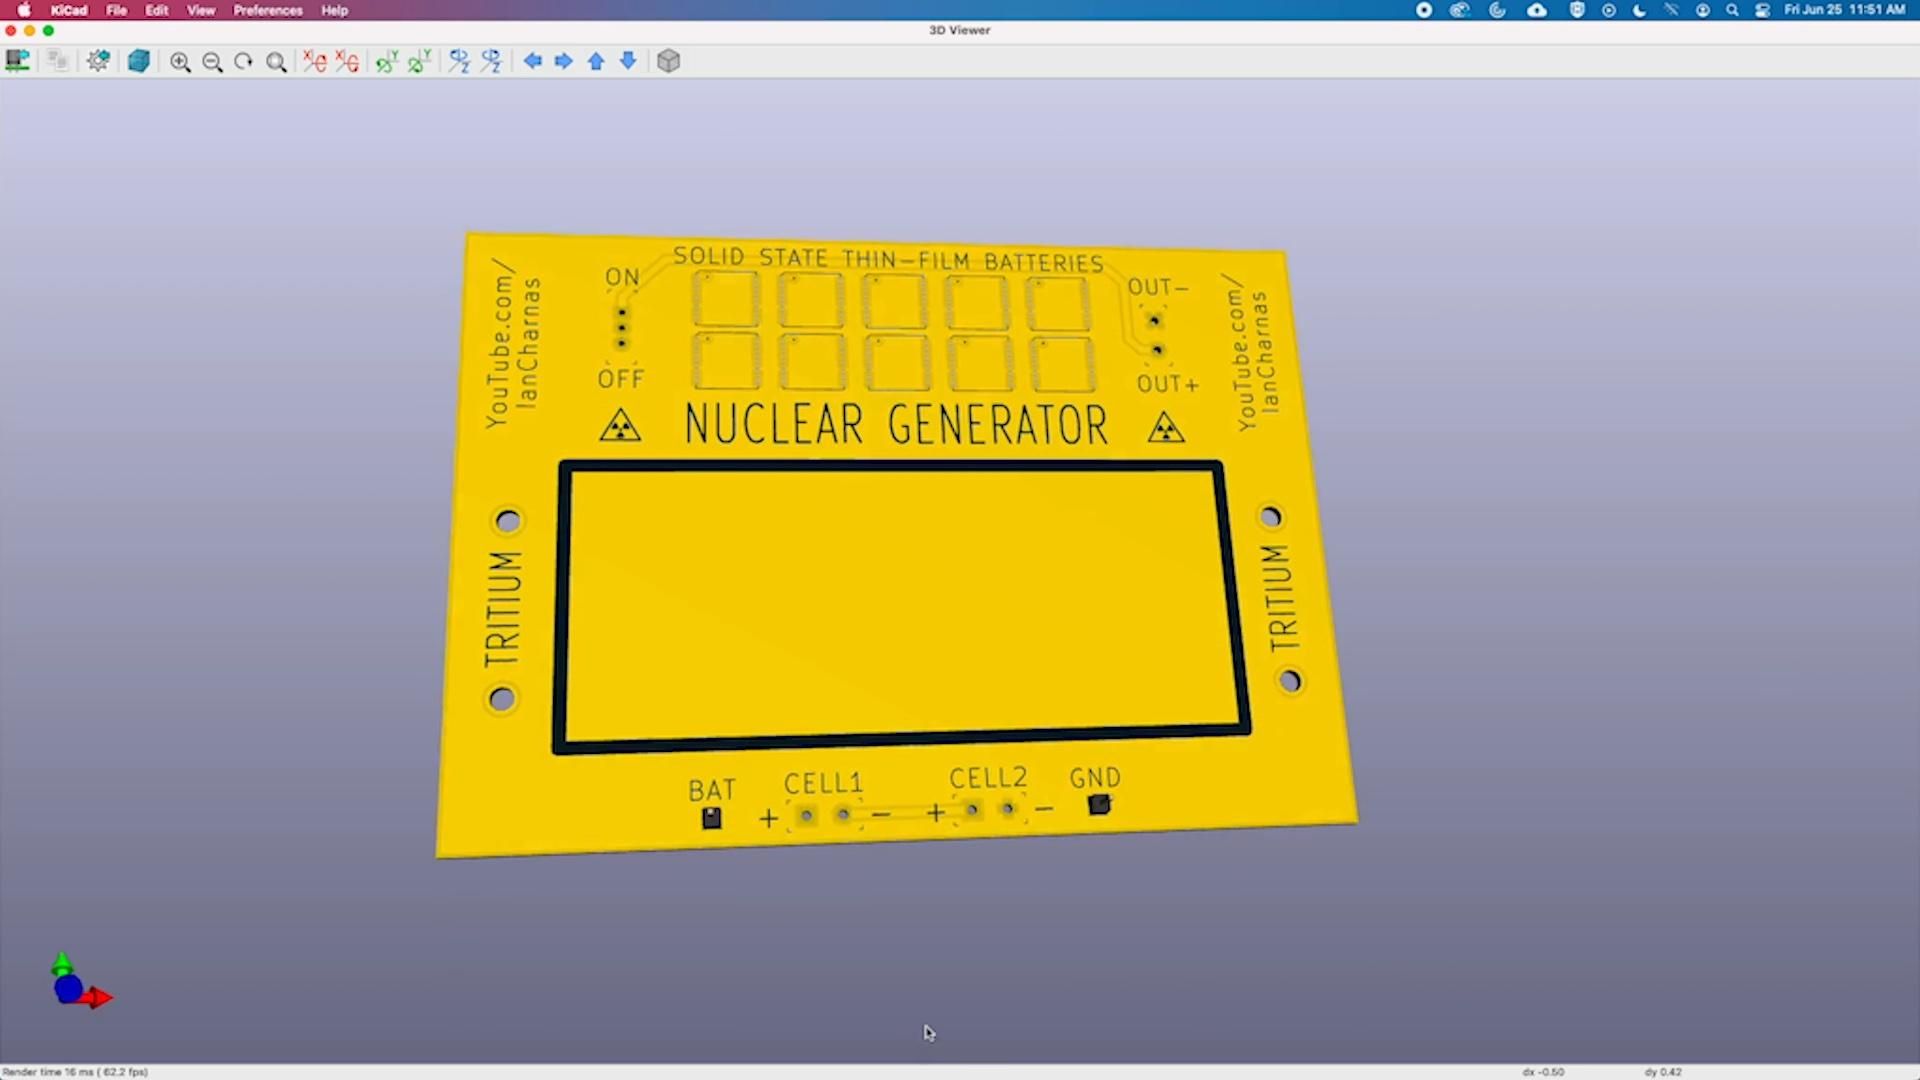Rotate the board clockwise on the X axis
1920x1080 pixels.
pos(314,61)
